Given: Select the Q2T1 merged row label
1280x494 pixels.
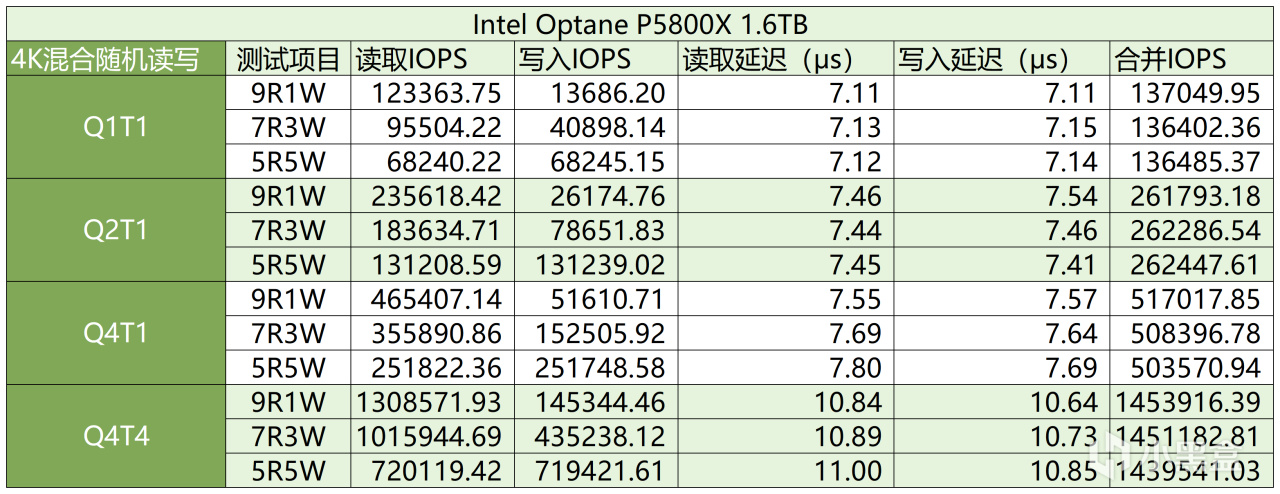Looking at the screenshot, I should point(116,230).
